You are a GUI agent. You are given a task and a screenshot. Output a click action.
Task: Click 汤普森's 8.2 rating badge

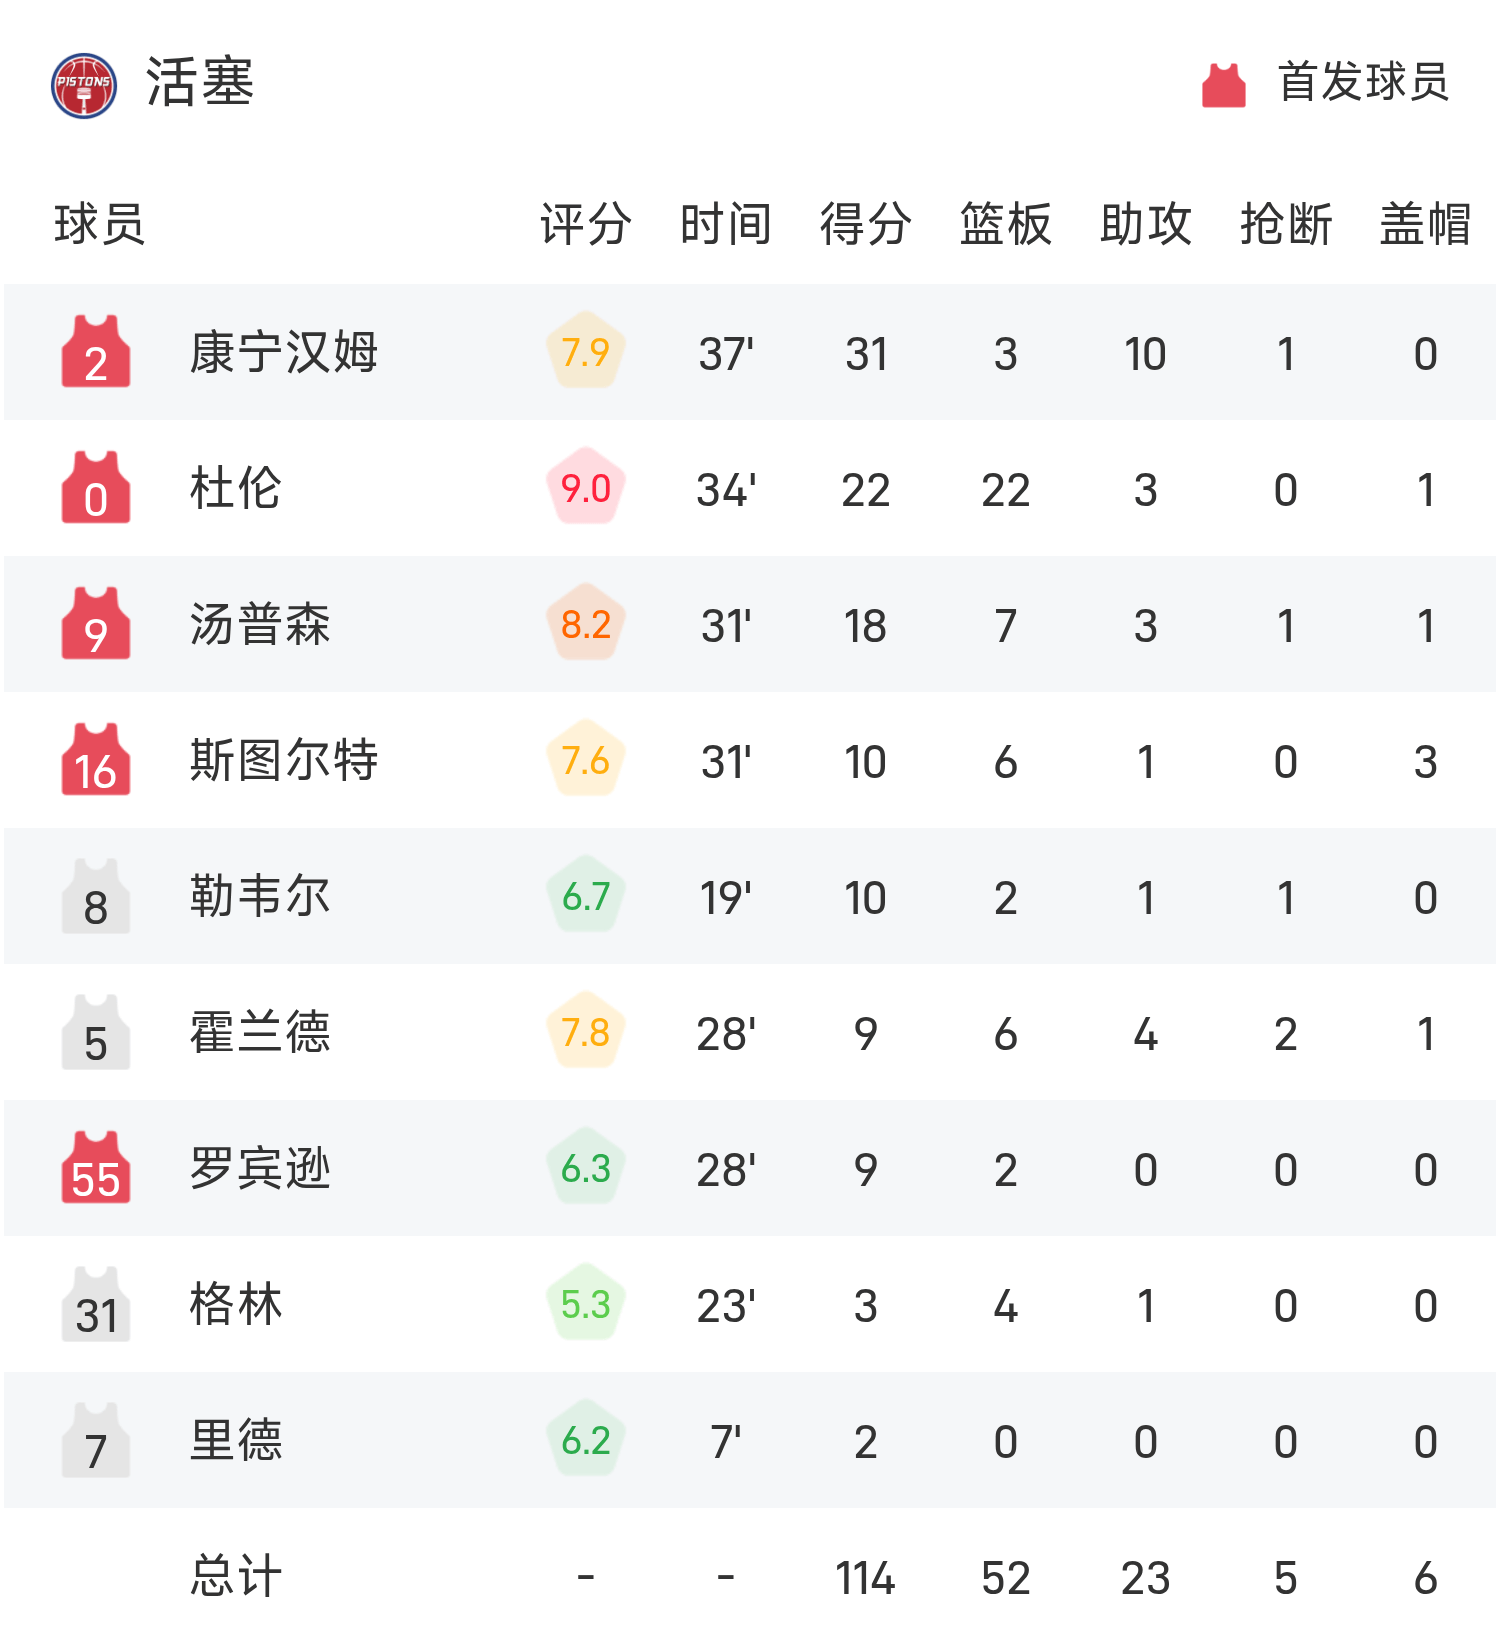pyautogui.click(x=586, y=625)
